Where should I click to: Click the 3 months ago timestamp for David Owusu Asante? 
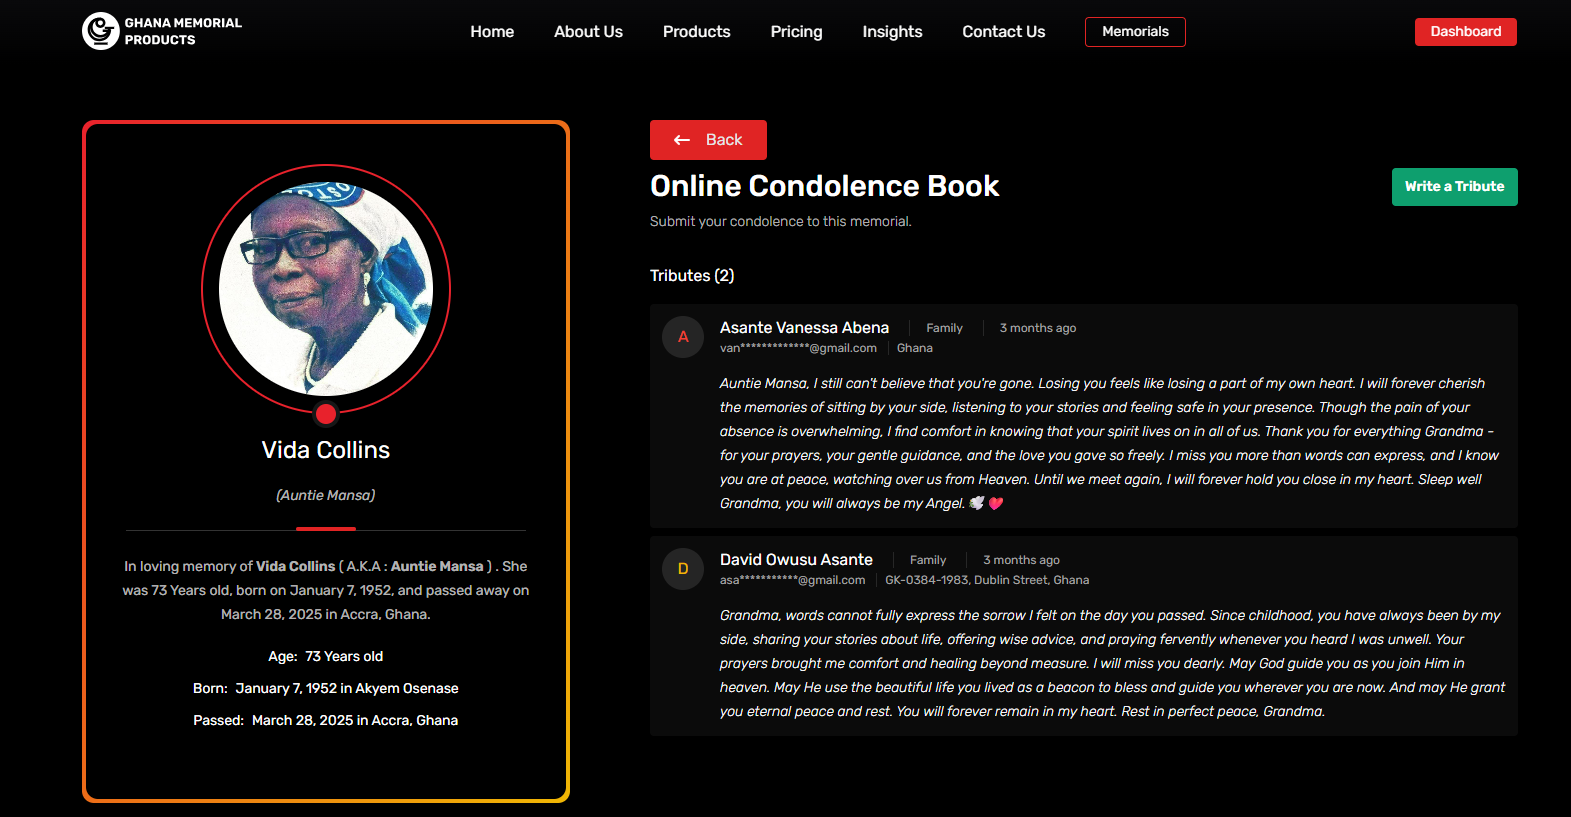1021,560
